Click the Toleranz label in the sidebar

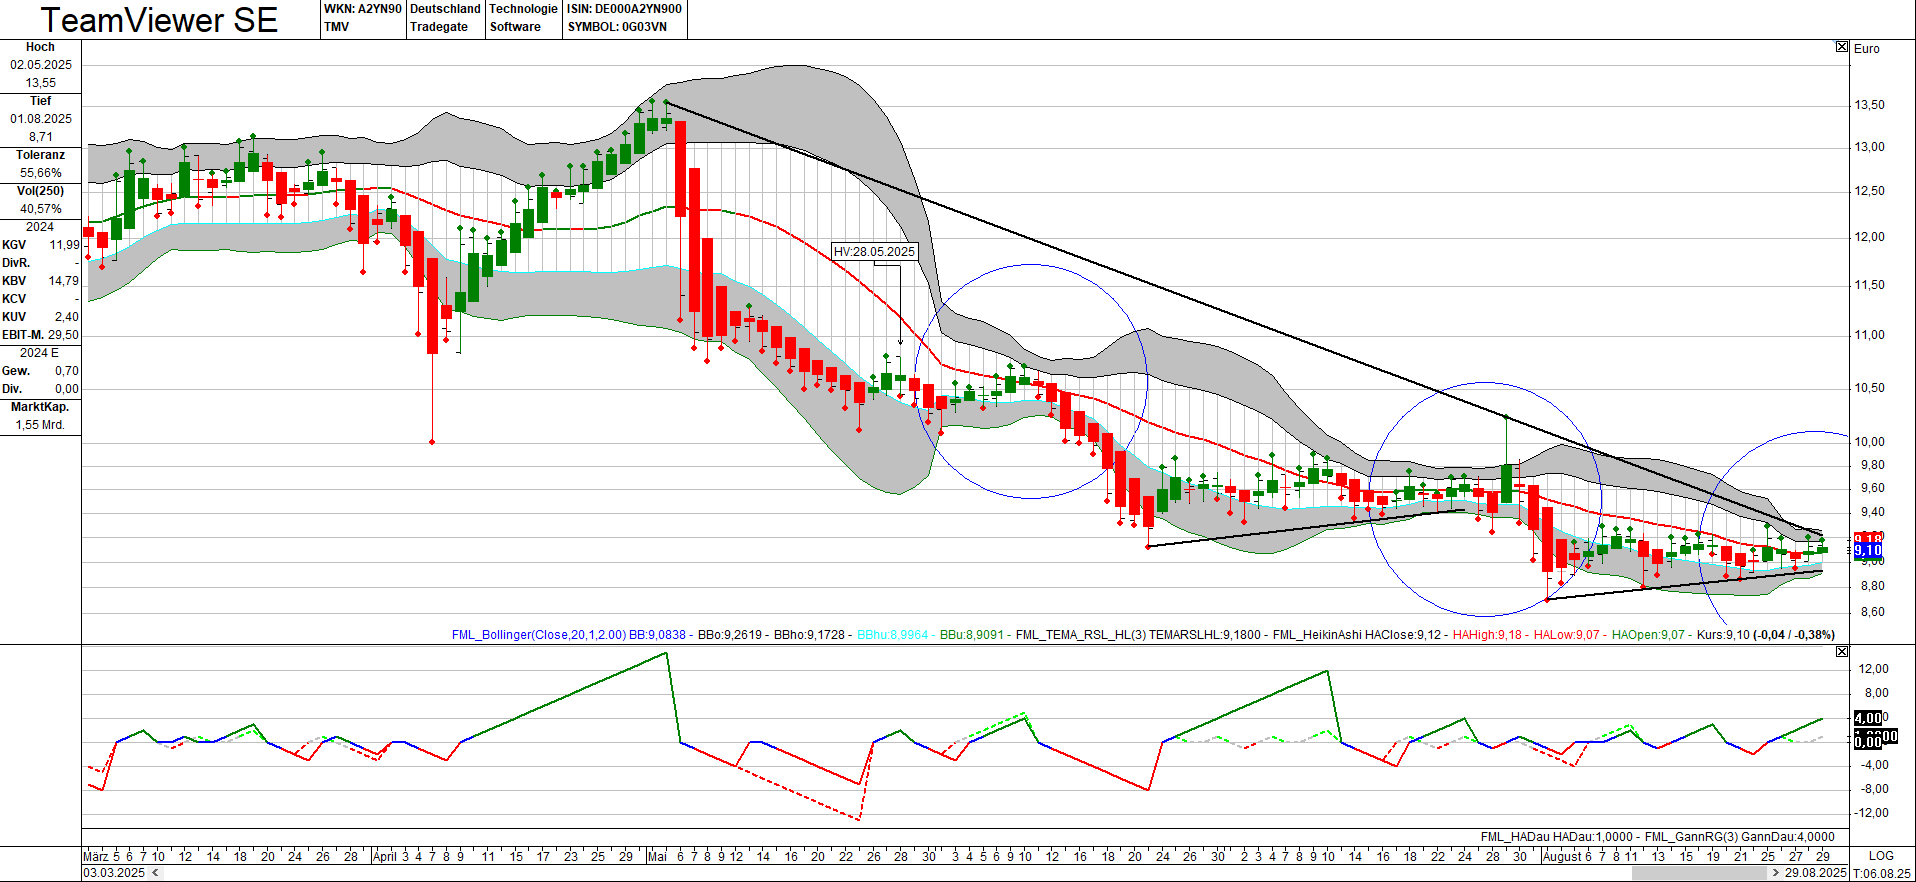[40, 155]
